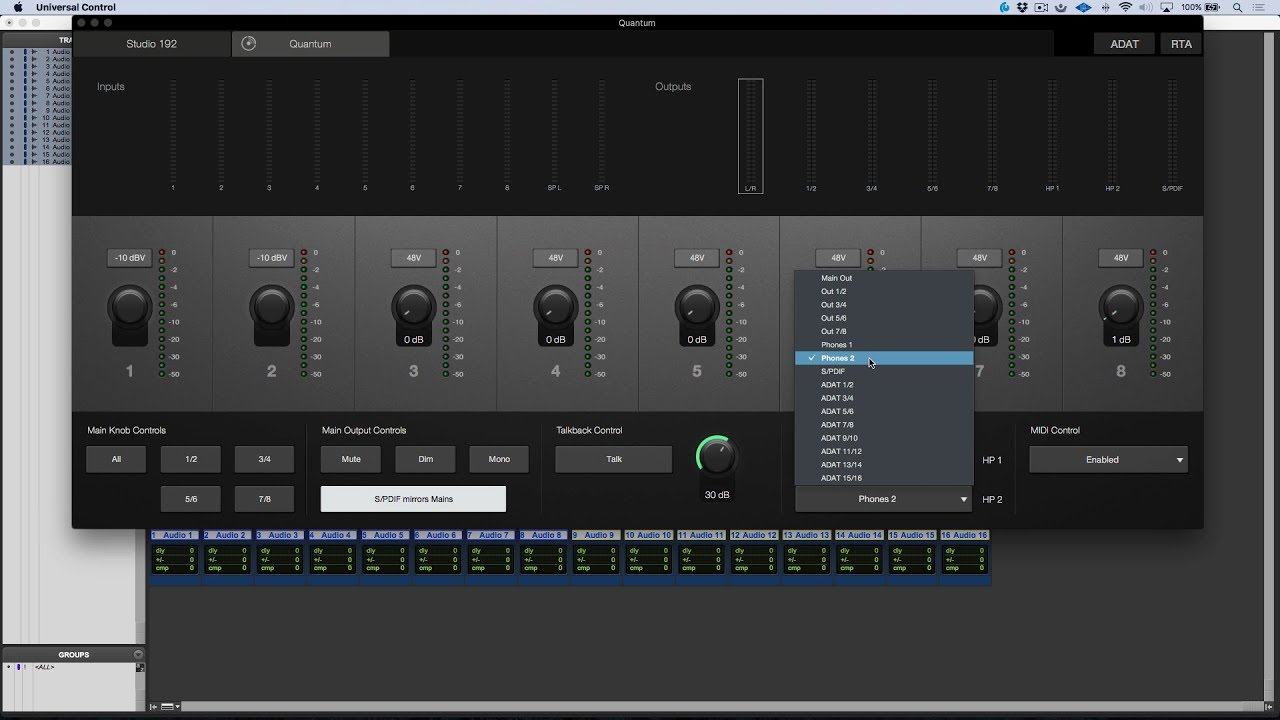Viewport: 1280px width, 720px height.
Task: Enable 48V phantom power on channel 8
Action: (1121, 258)
